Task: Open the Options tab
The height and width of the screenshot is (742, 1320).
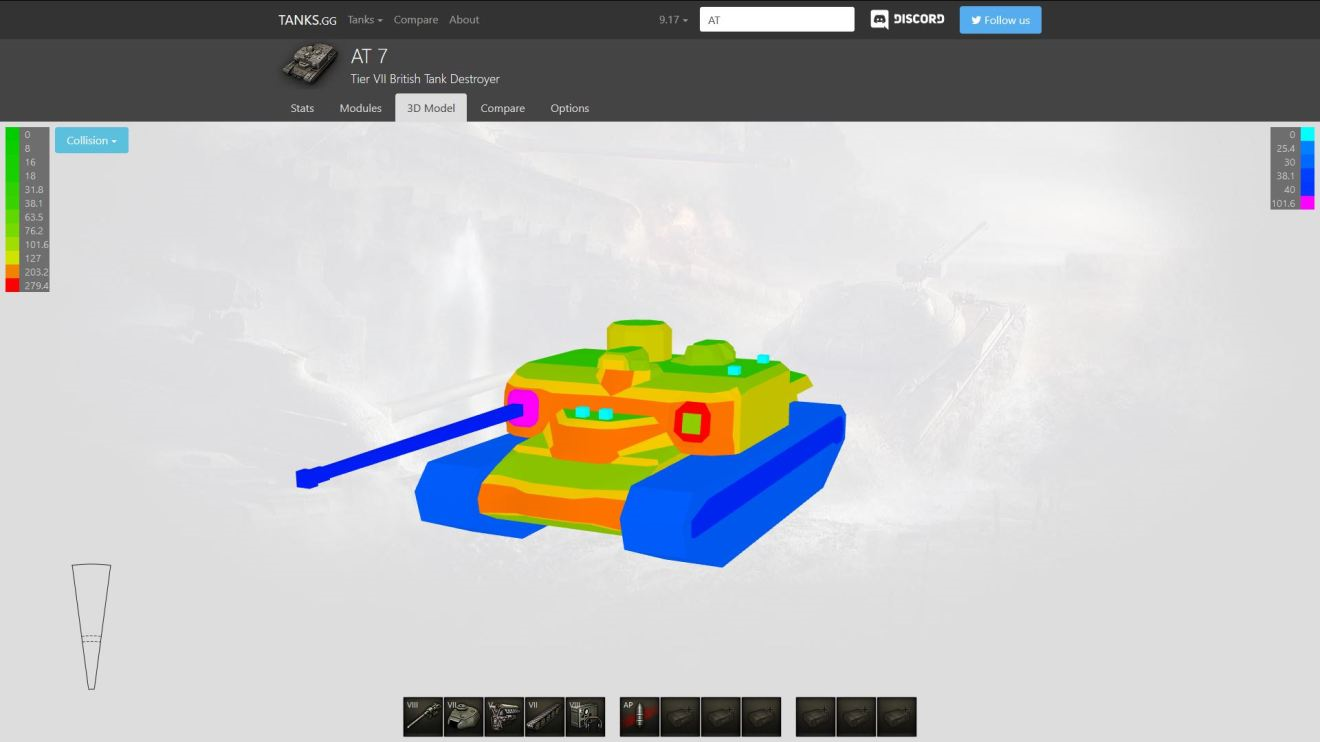Action: point(569,108)
